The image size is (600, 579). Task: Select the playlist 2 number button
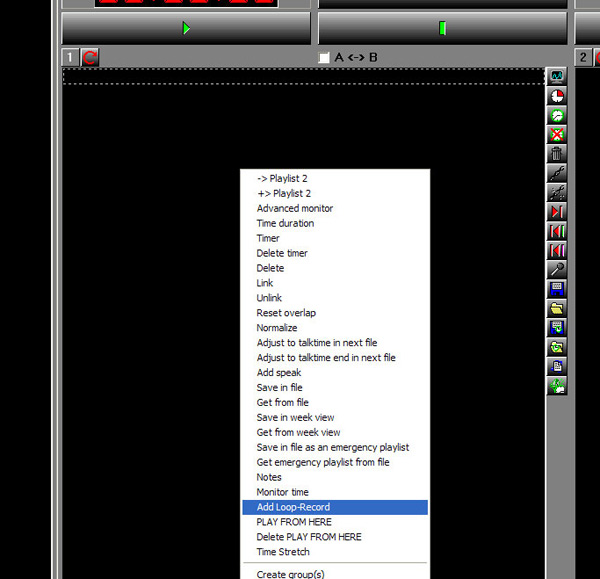[x=583, y=57]
